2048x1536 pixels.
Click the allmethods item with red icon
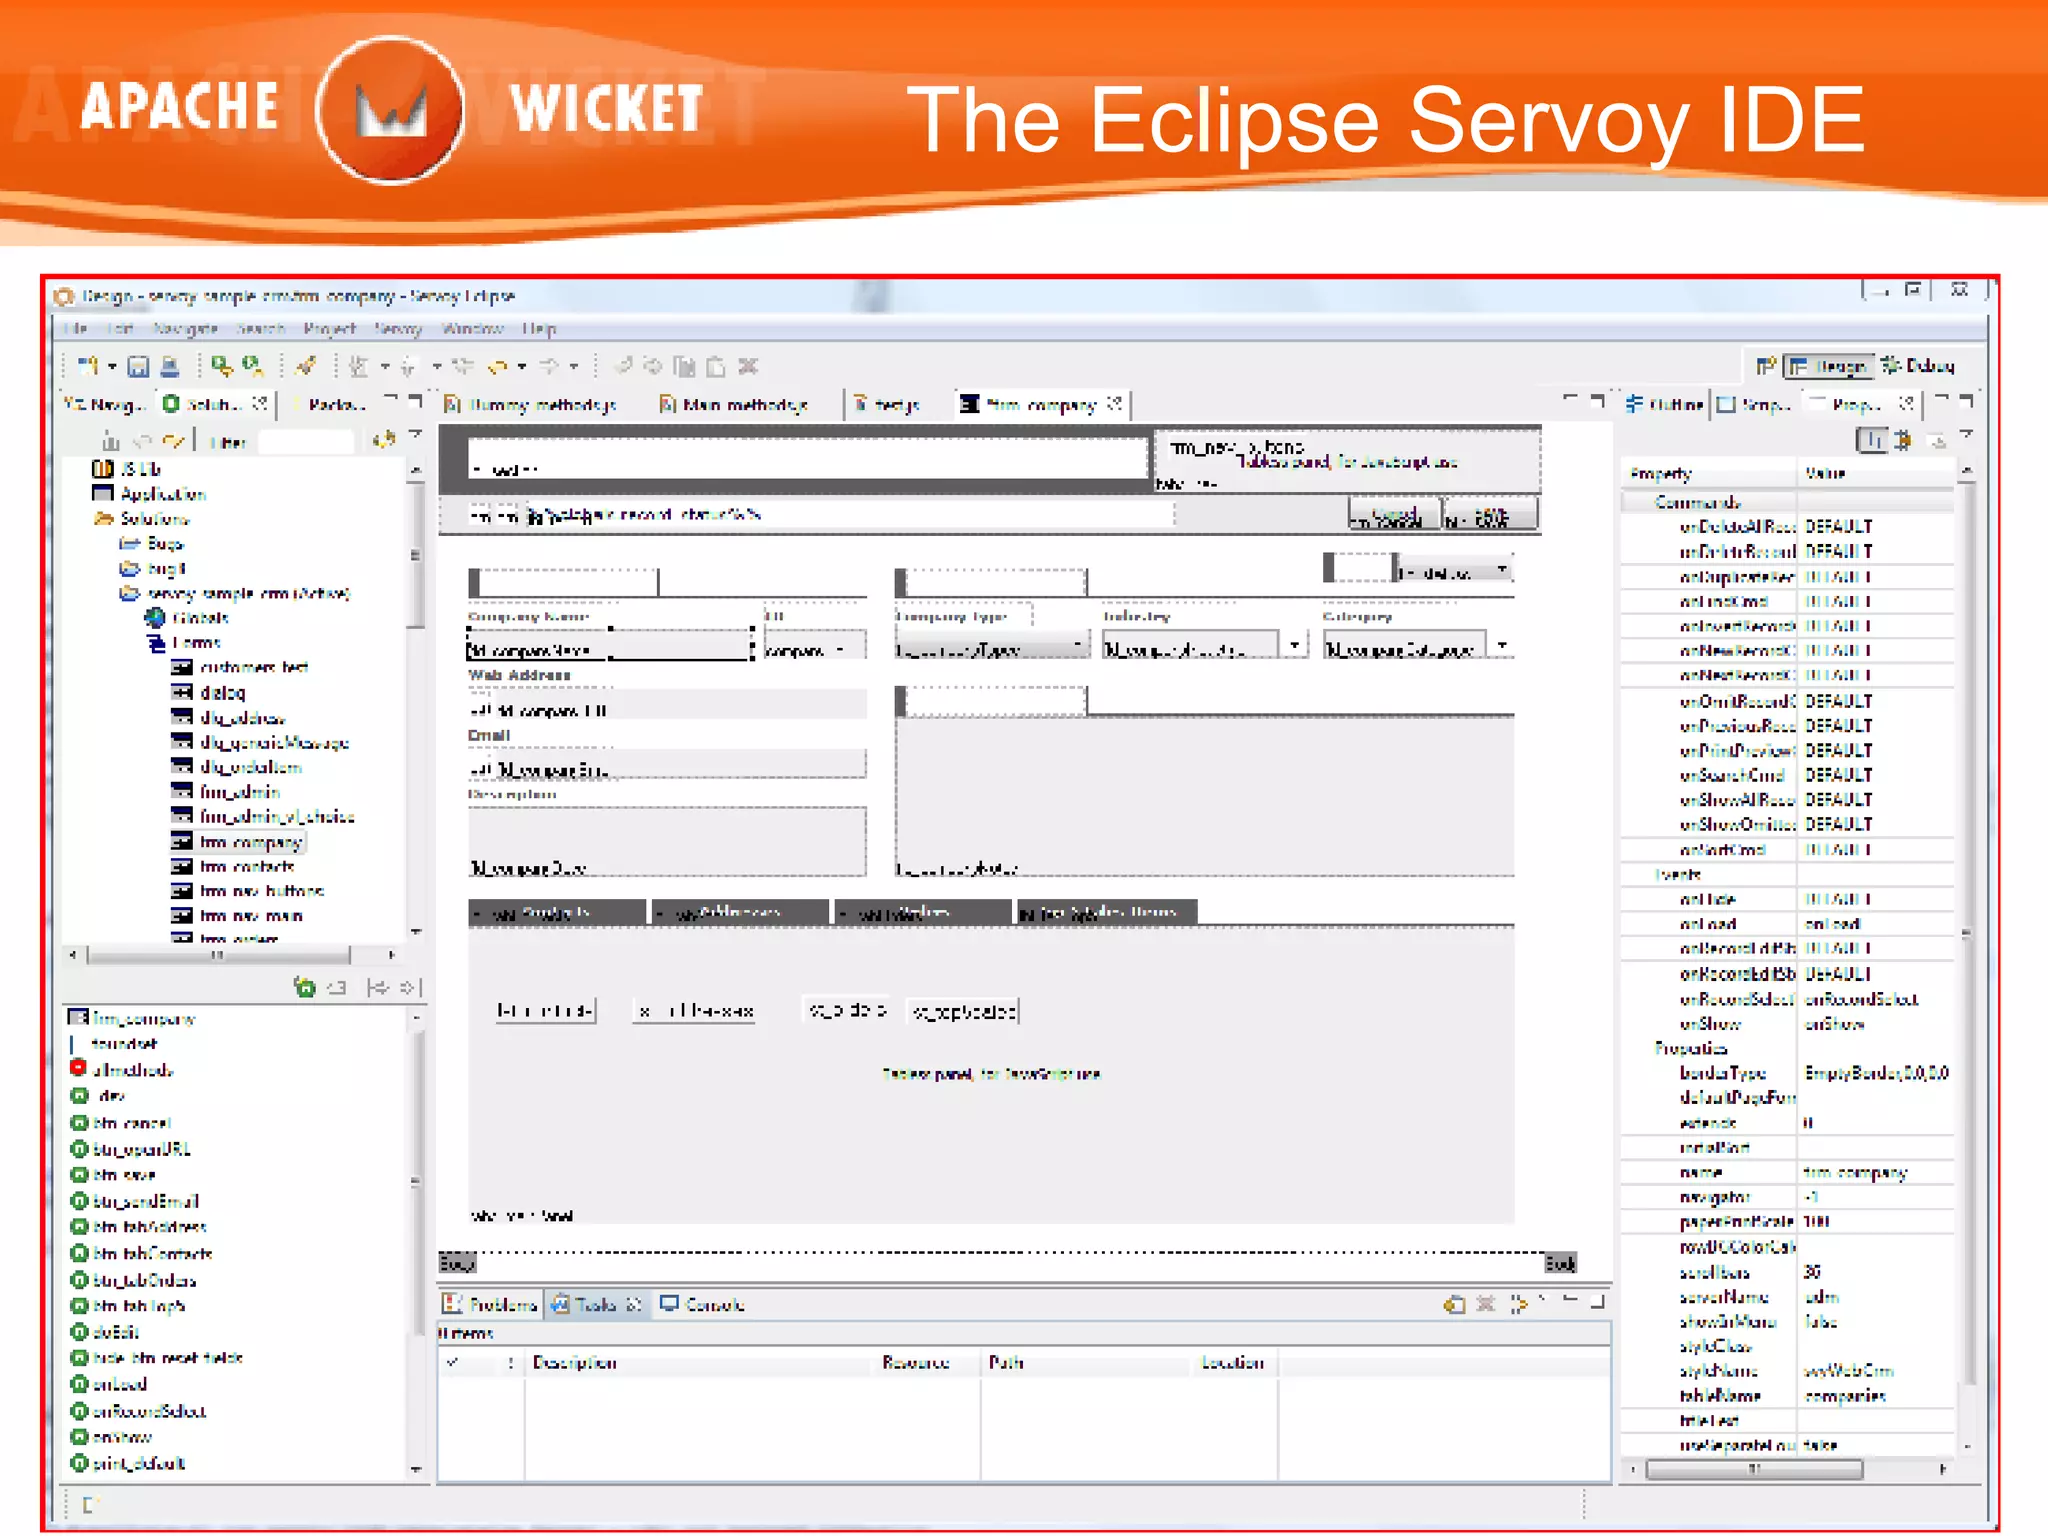(x=122, y=1070)
